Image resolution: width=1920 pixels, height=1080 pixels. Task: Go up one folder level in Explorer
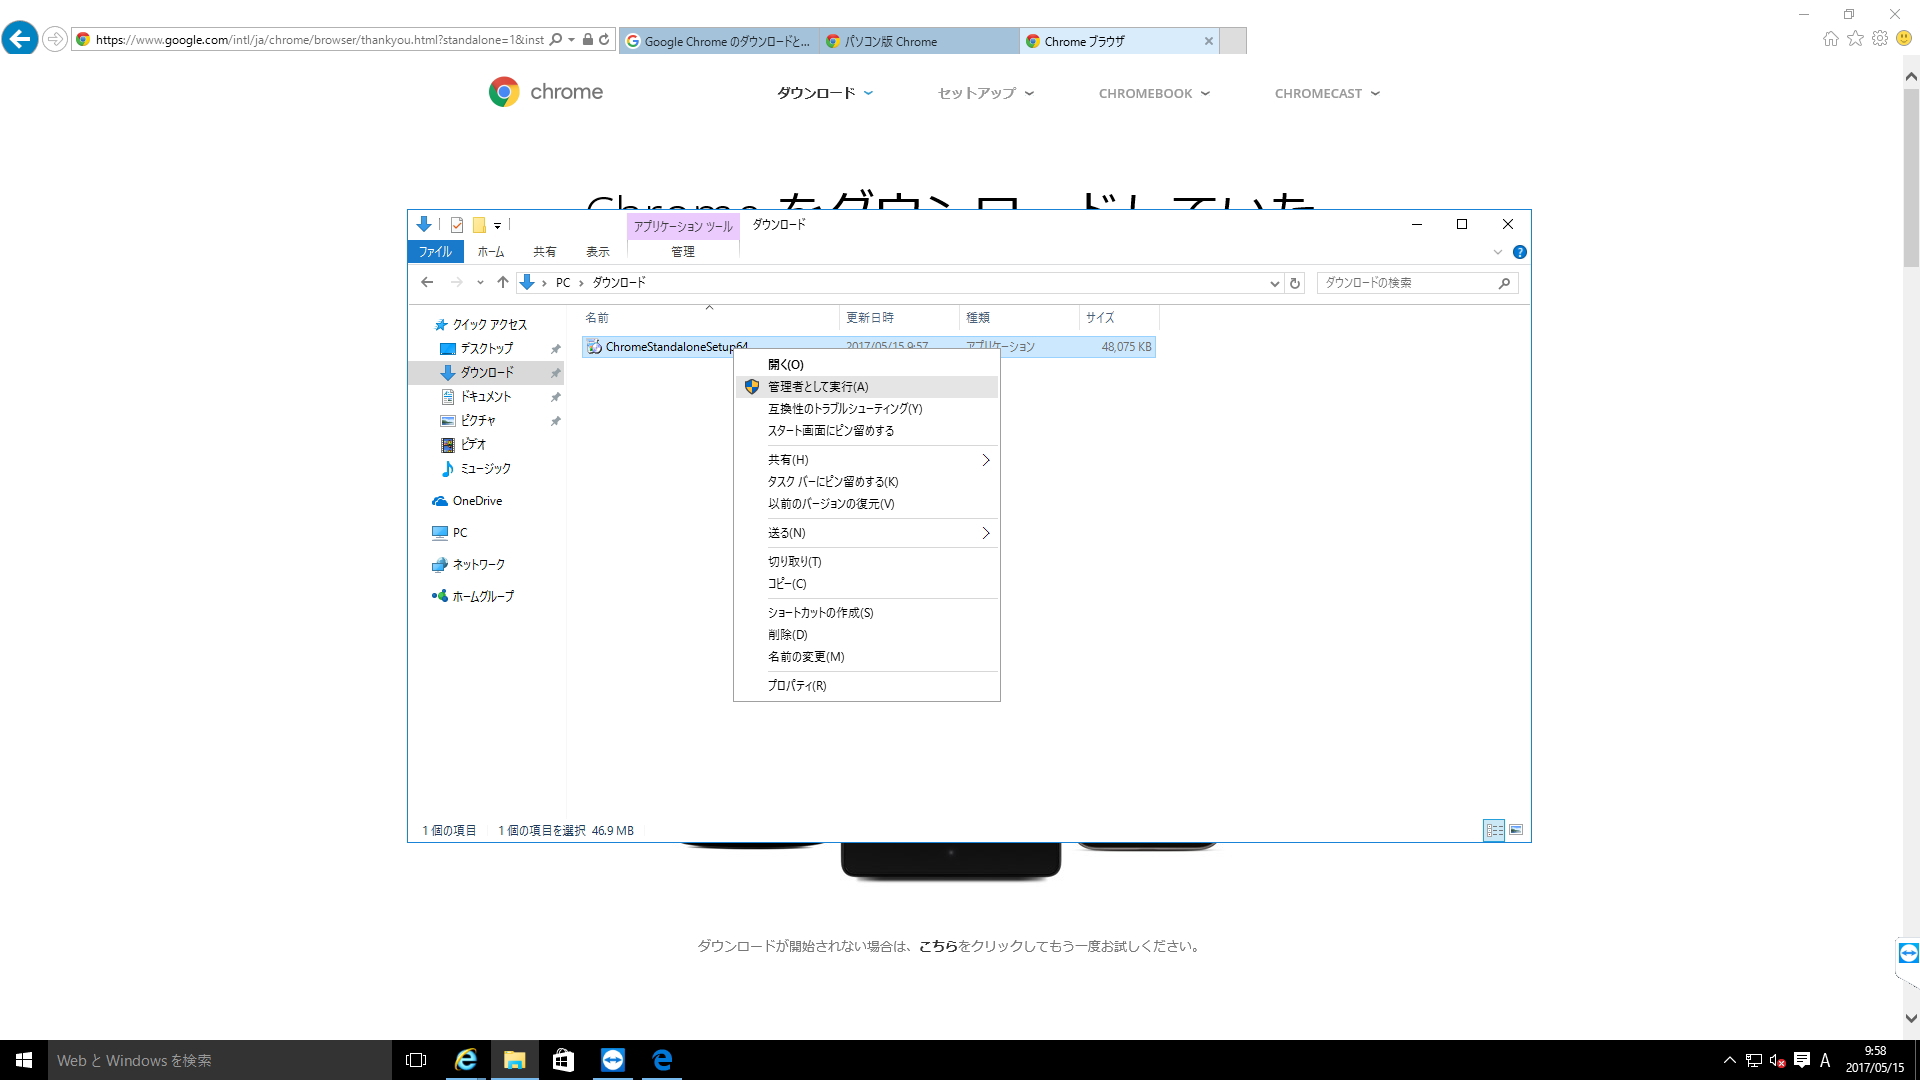[503, 283]
